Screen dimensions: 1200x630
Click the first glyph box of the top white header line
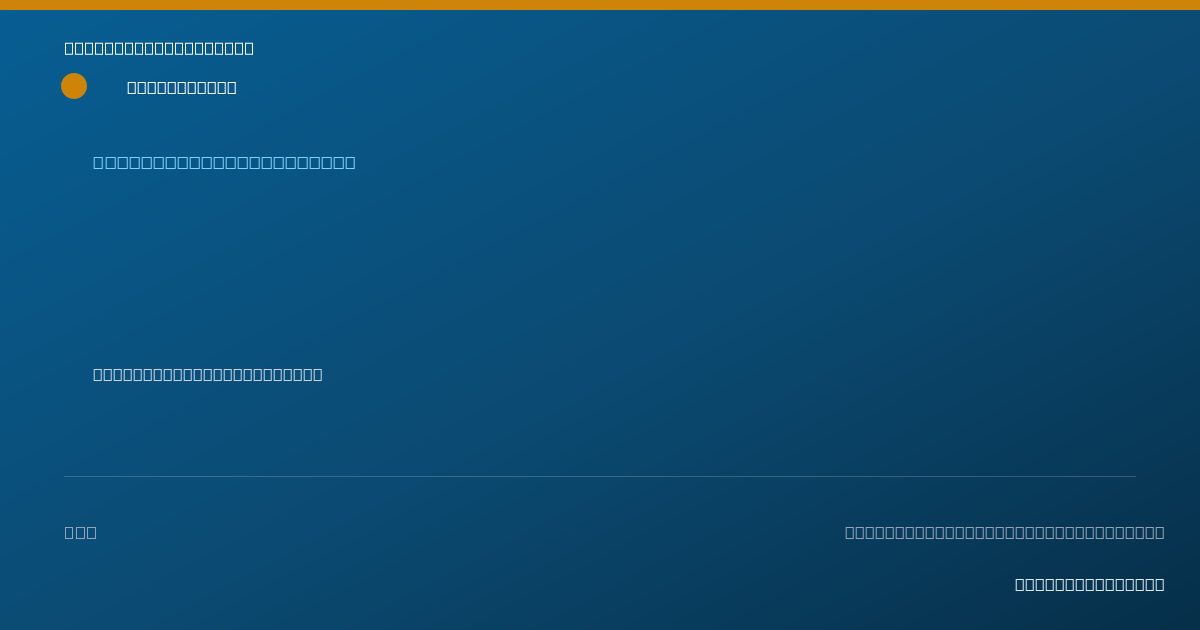[x=69, y=48]
